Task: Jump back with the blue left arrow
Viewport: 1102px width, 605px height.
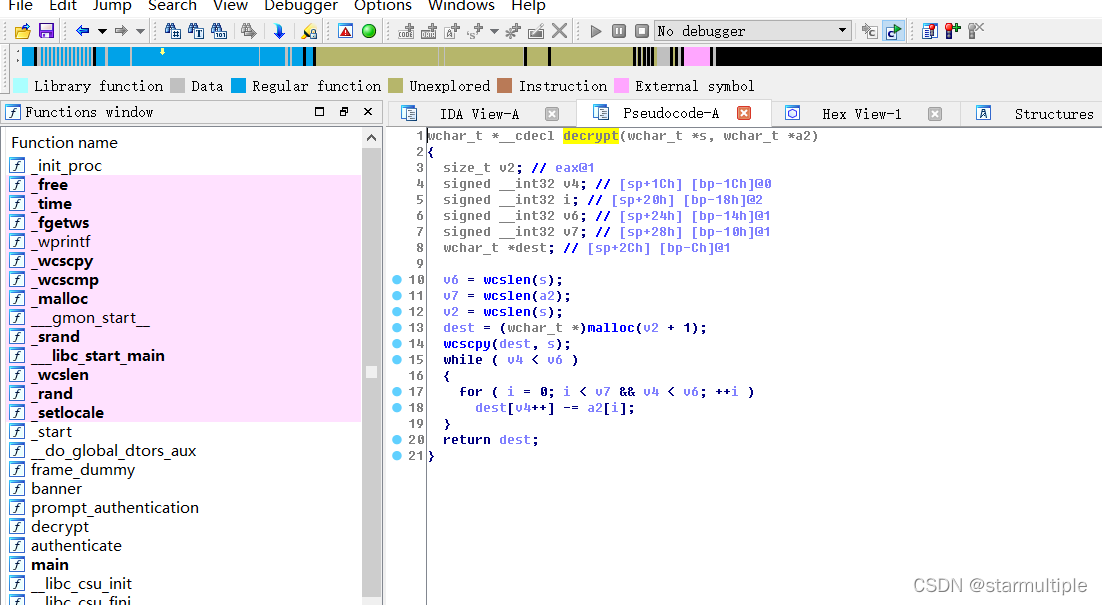Action: (82, 31)
